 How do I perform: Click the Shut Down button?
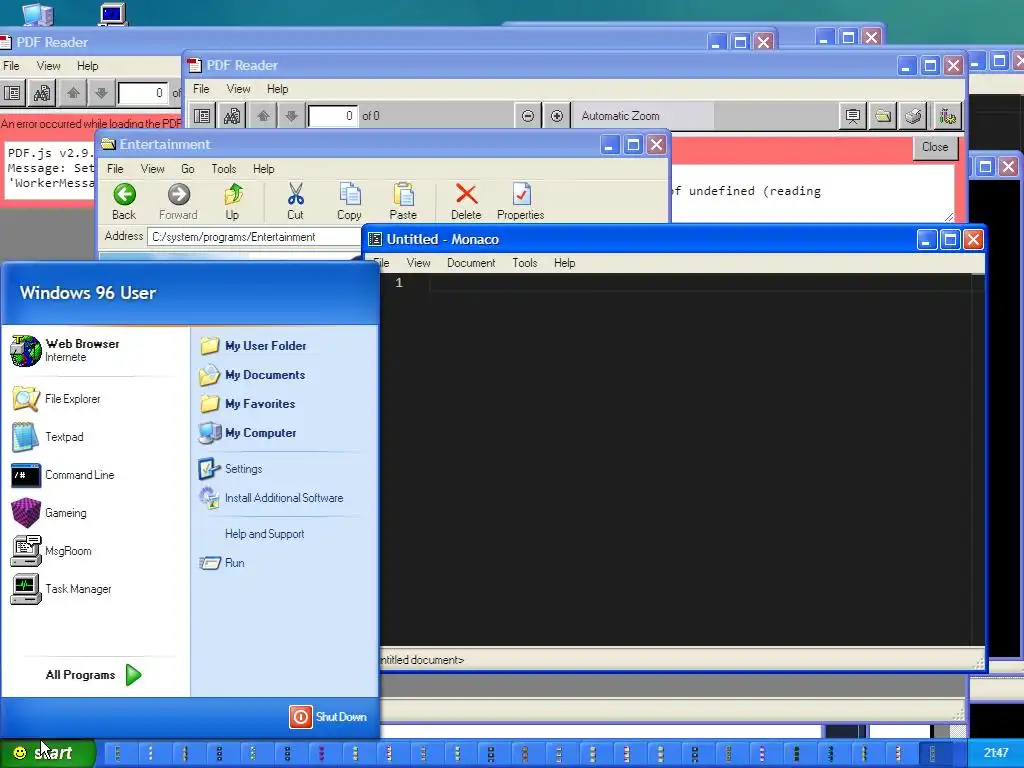pos(328,716)
